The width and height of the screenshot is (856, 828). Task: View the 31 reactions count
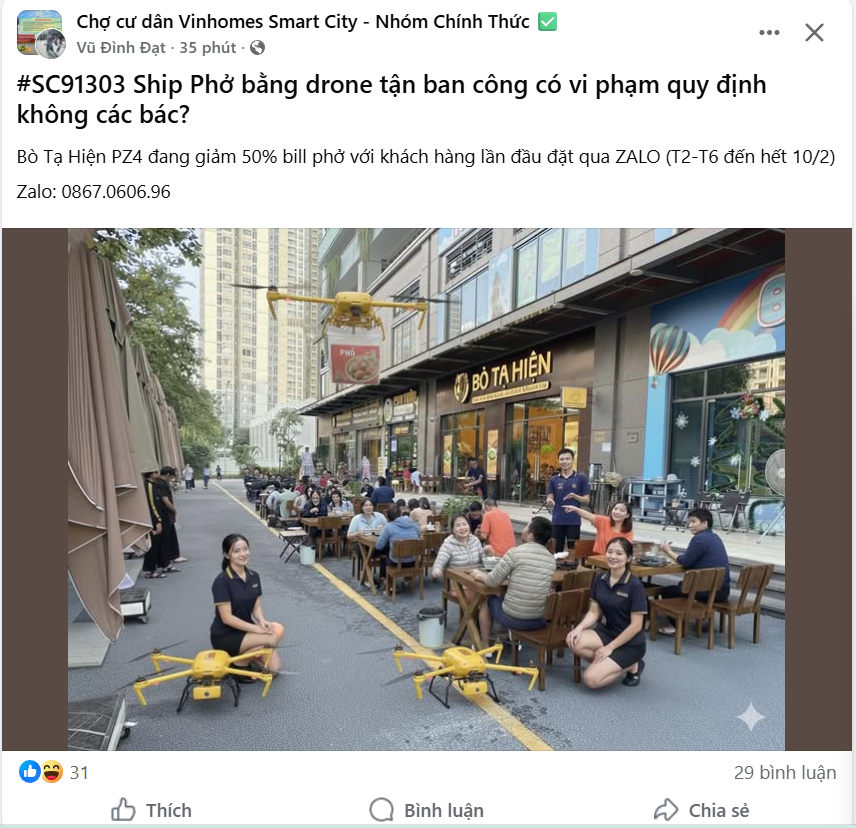(x=79, y=773)
